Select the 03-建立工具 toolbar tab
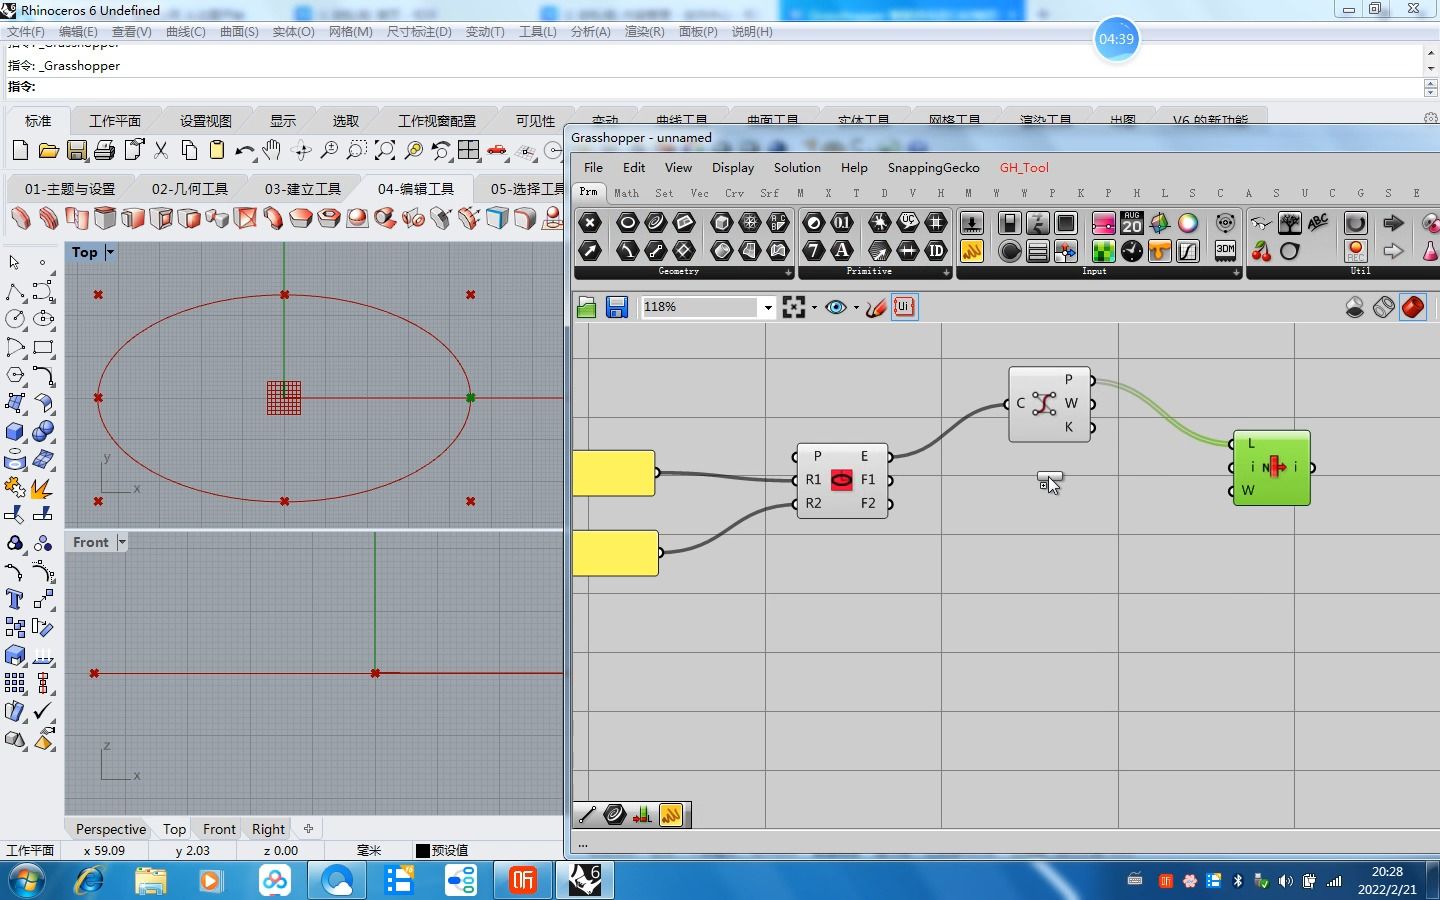1440x900 pixels. pos(302,188)
